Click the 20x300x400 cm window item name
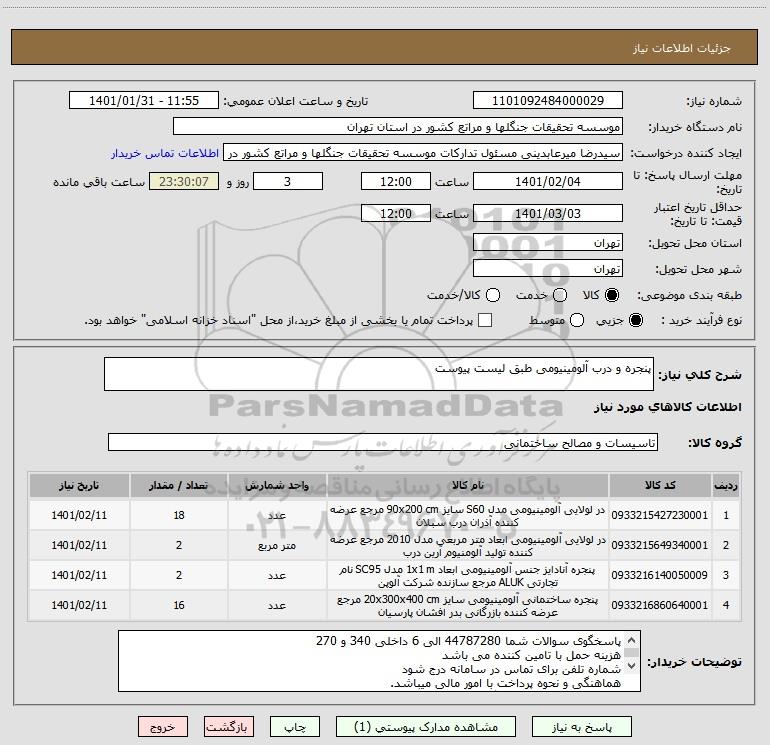The image size is (770, 745). (468, 606)
